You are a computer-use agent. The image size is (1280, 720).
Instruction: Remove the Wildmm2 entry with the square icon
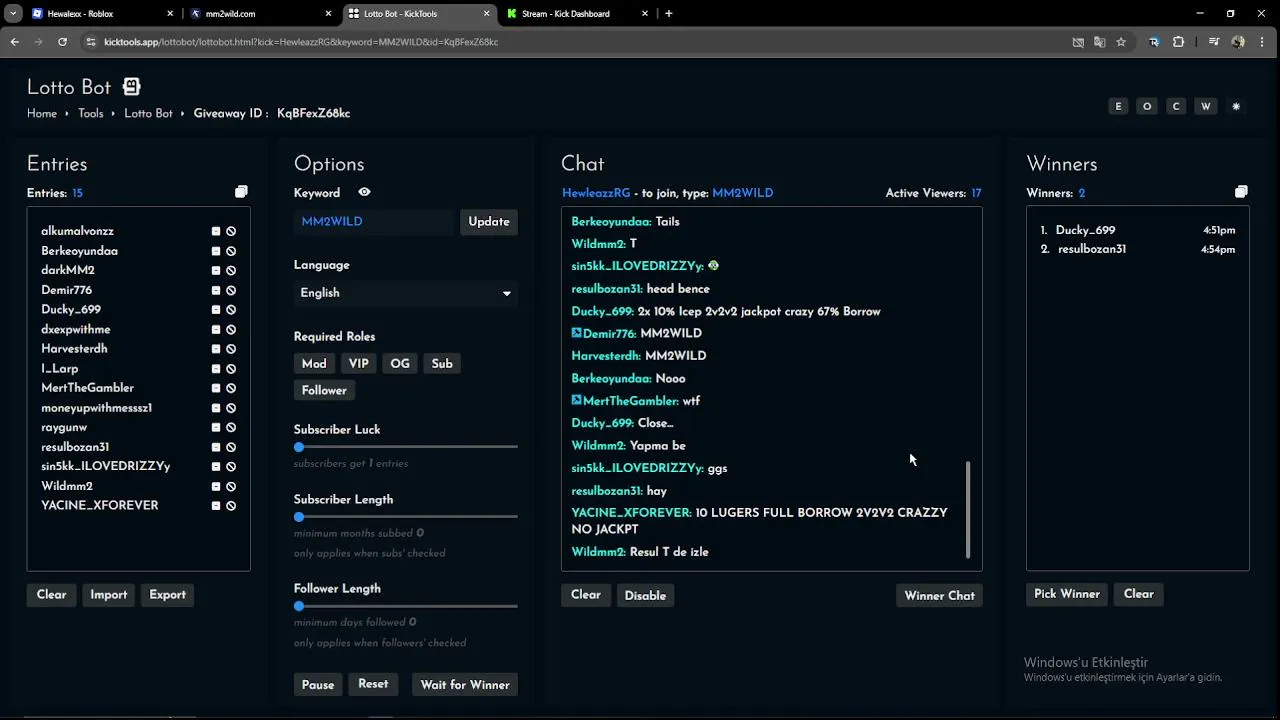(x=216, y=486)
